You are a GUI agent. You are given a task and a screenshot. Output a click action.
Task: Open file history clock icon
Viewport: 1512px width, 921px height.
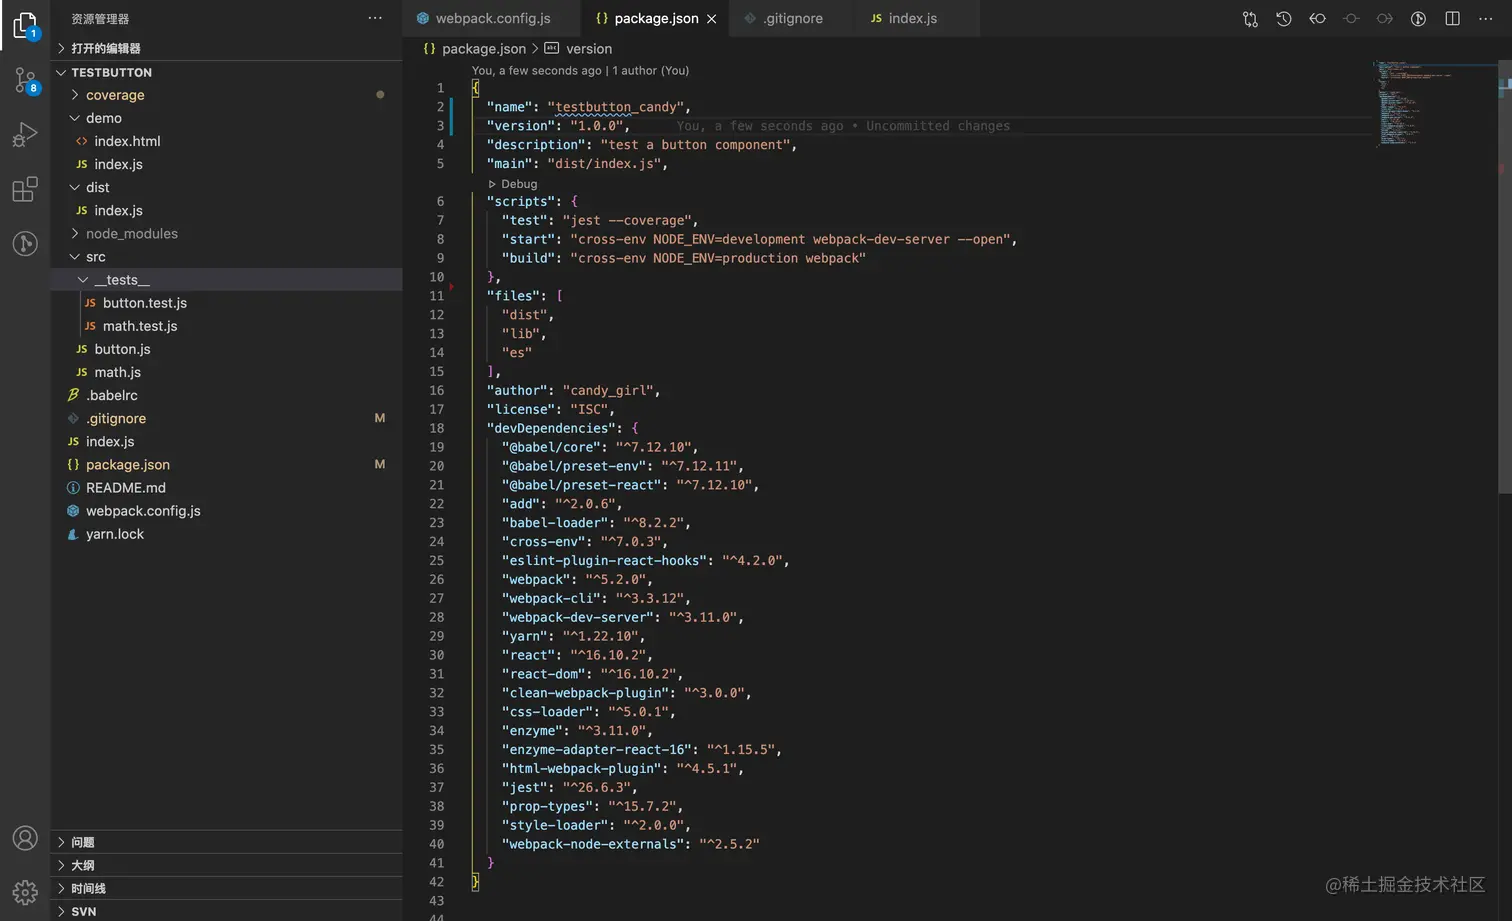pos(1284,19)
